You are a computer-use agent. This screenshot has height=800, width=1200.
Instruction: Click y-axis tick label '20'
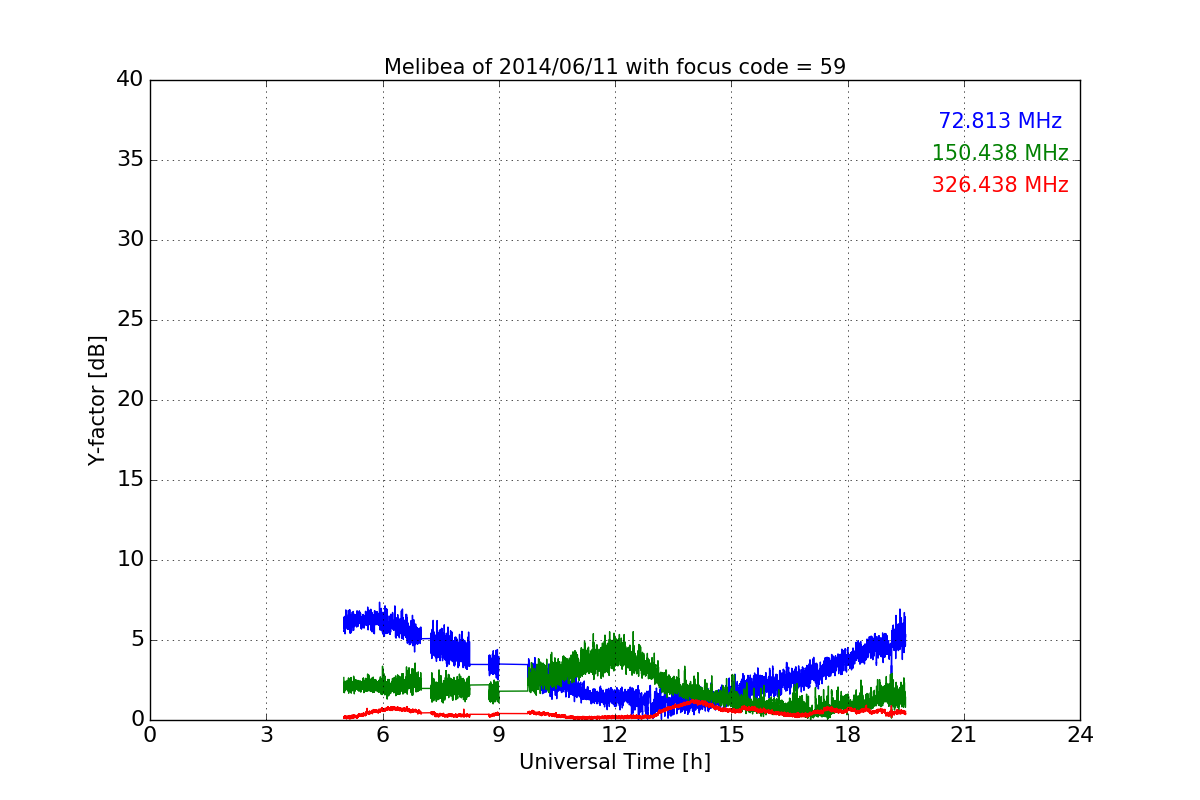(x=130, y=400)
